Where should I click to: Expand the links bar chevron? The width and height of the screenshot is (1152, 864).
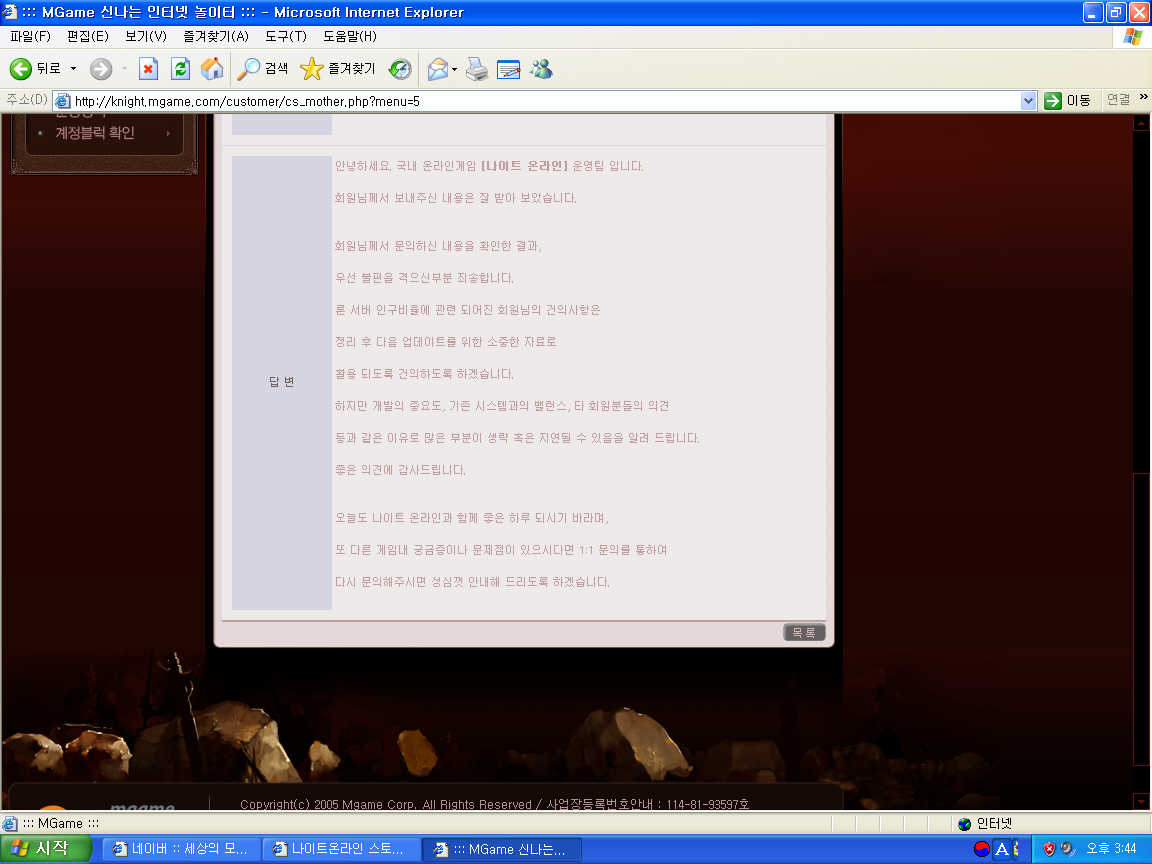pos(1143,97)
